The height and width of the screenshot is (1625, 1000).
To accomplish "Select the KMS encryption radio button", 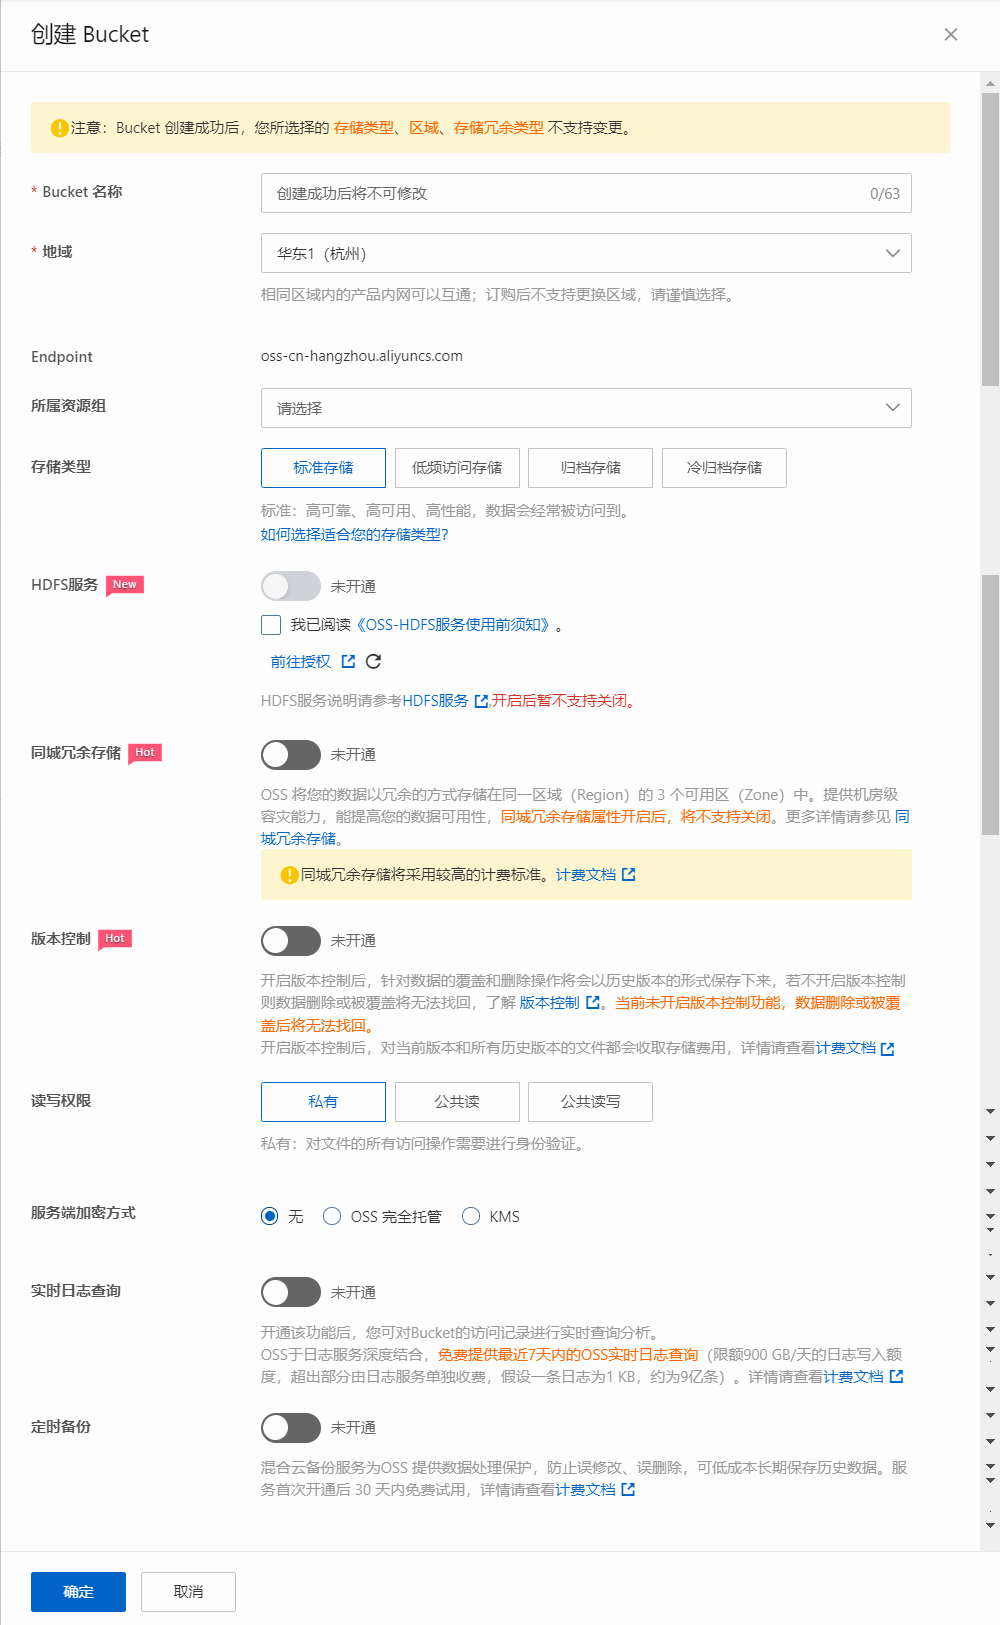I will (471, 1216).
